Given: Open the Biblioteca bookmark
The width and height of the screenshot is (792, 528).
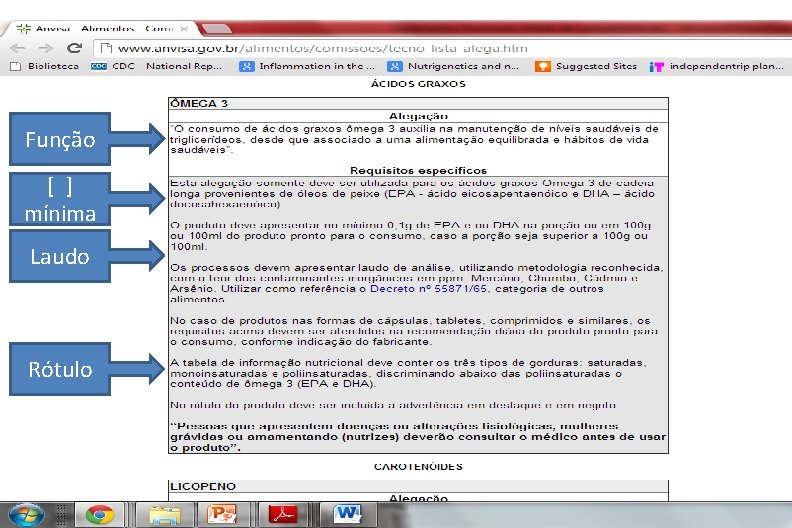Looking at the screenshot, I should click(45, 66).
